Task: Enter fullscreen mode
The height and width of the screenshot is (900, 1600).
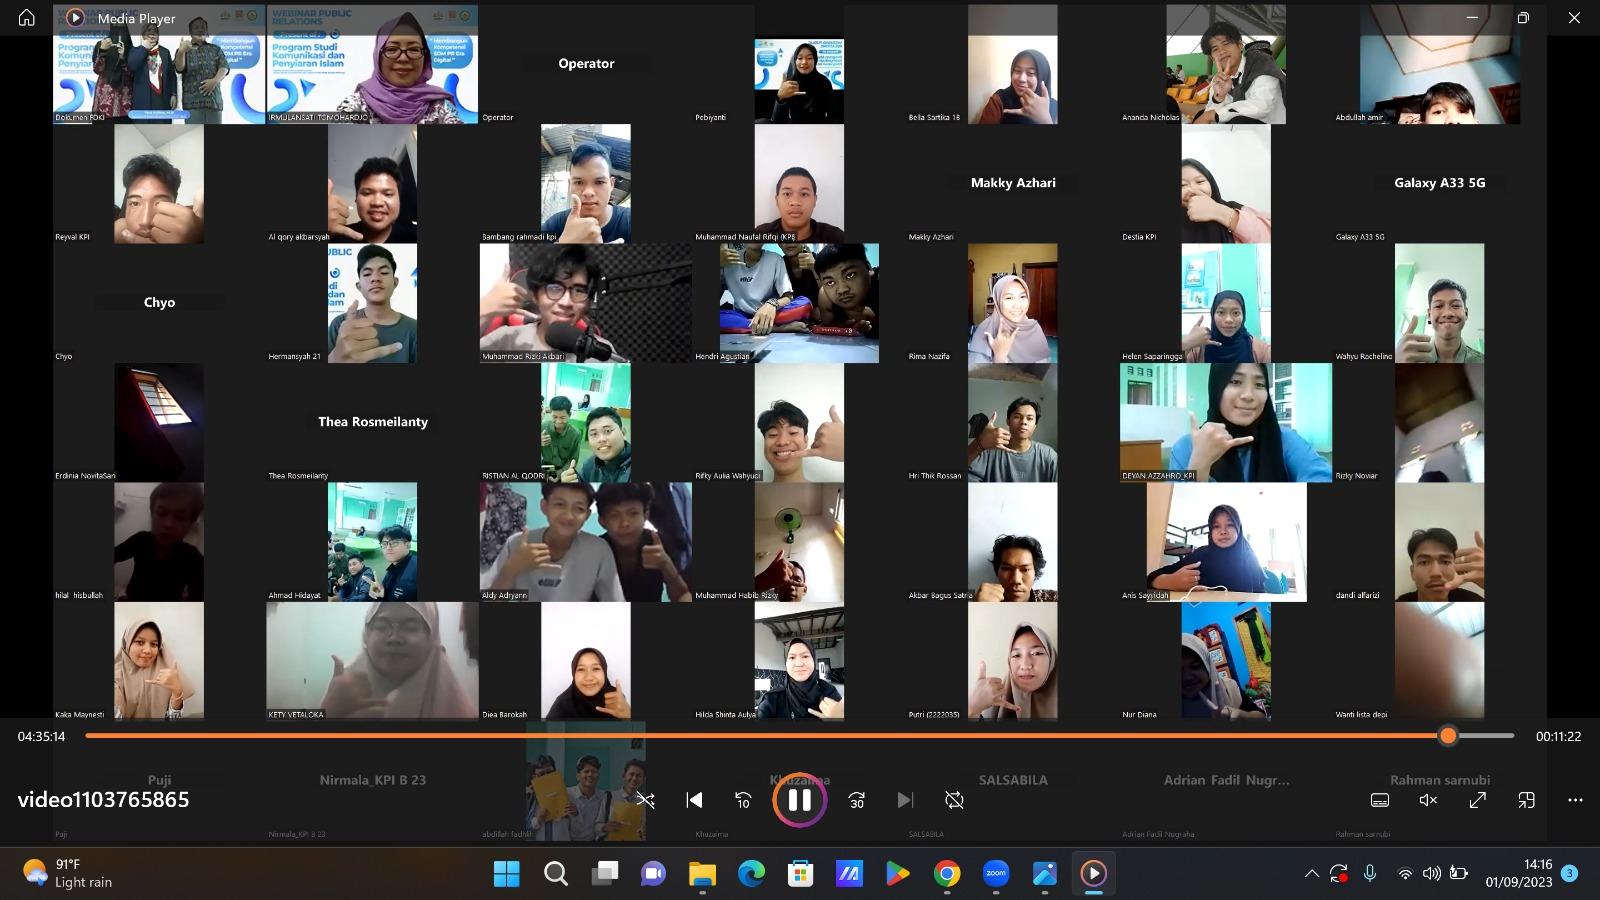Action: point(1477,800)
